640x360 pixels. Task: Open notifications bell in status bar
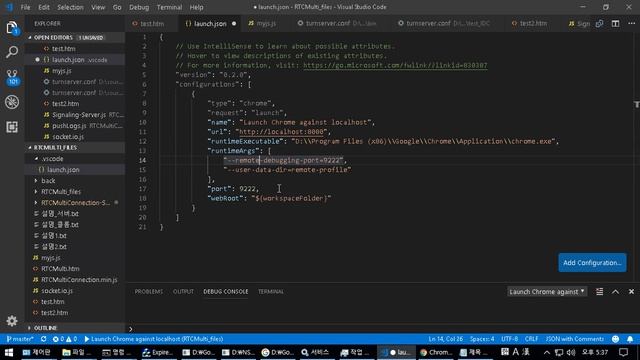(x=630, y=339)
